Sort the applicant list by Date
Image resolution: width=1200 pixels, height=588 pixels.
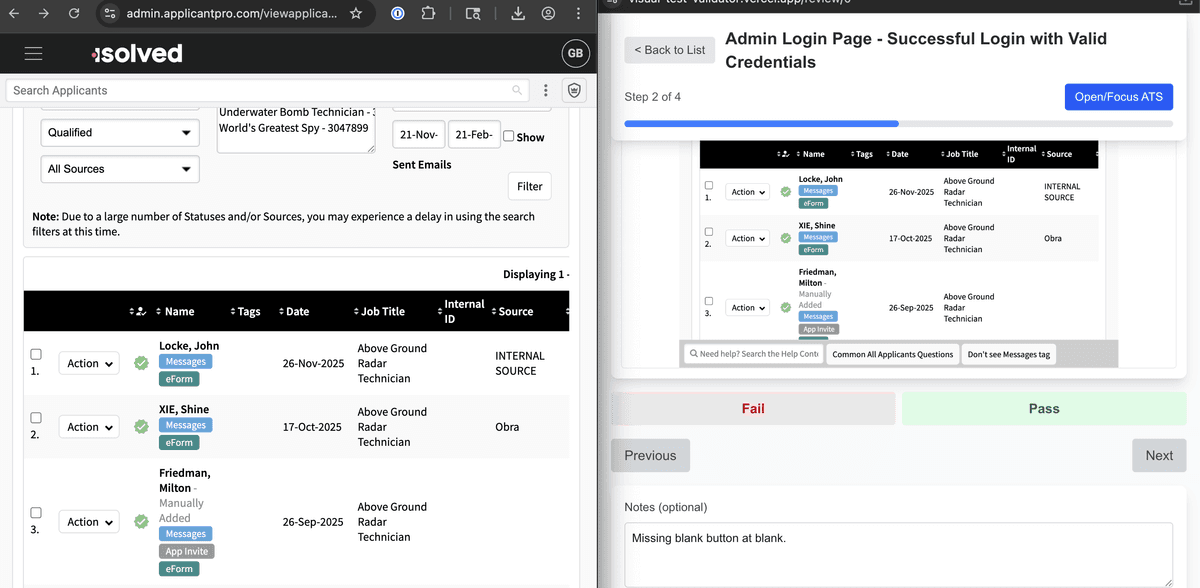(x=294, y=311)
